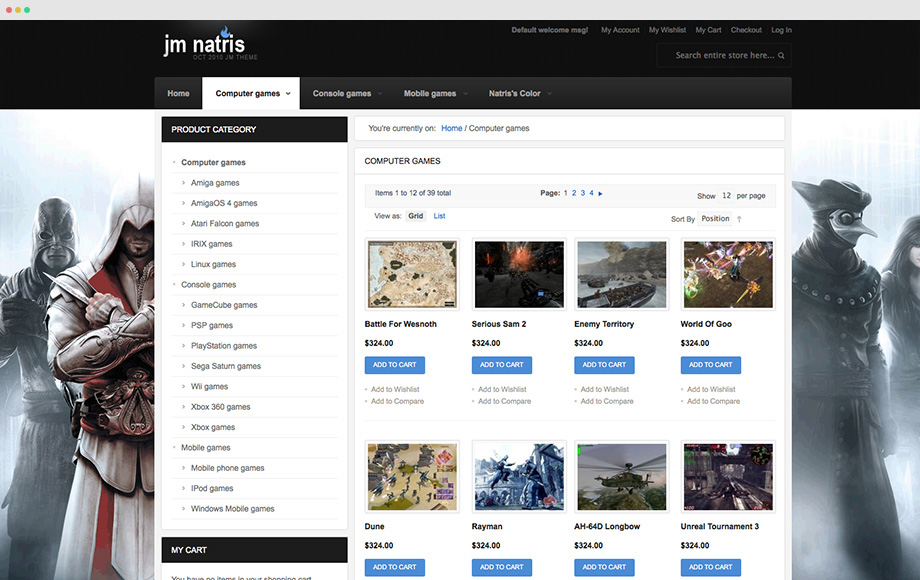Open Wii games category
920x580 pixels.
209,387
